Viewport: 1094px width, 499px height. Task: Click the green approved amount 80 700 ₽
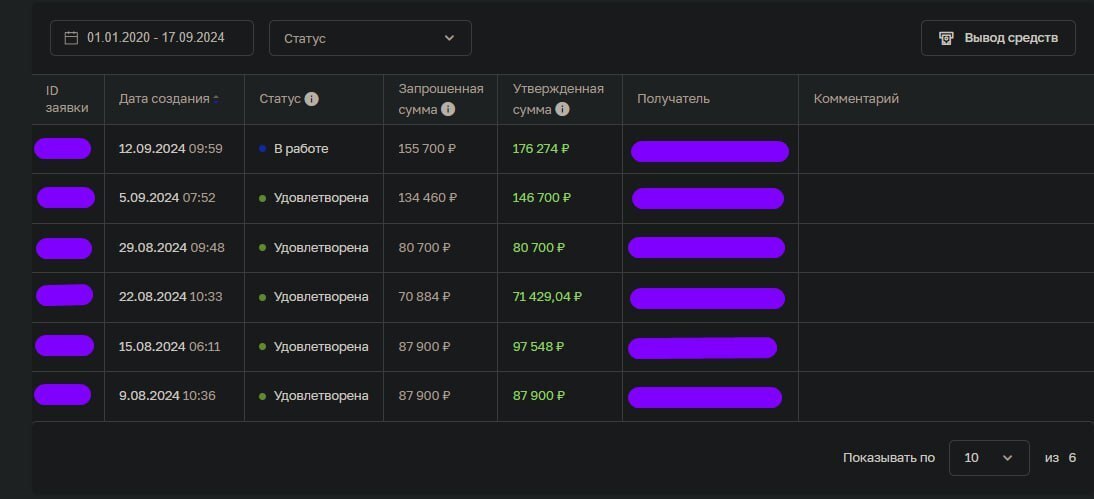(539, 248)
